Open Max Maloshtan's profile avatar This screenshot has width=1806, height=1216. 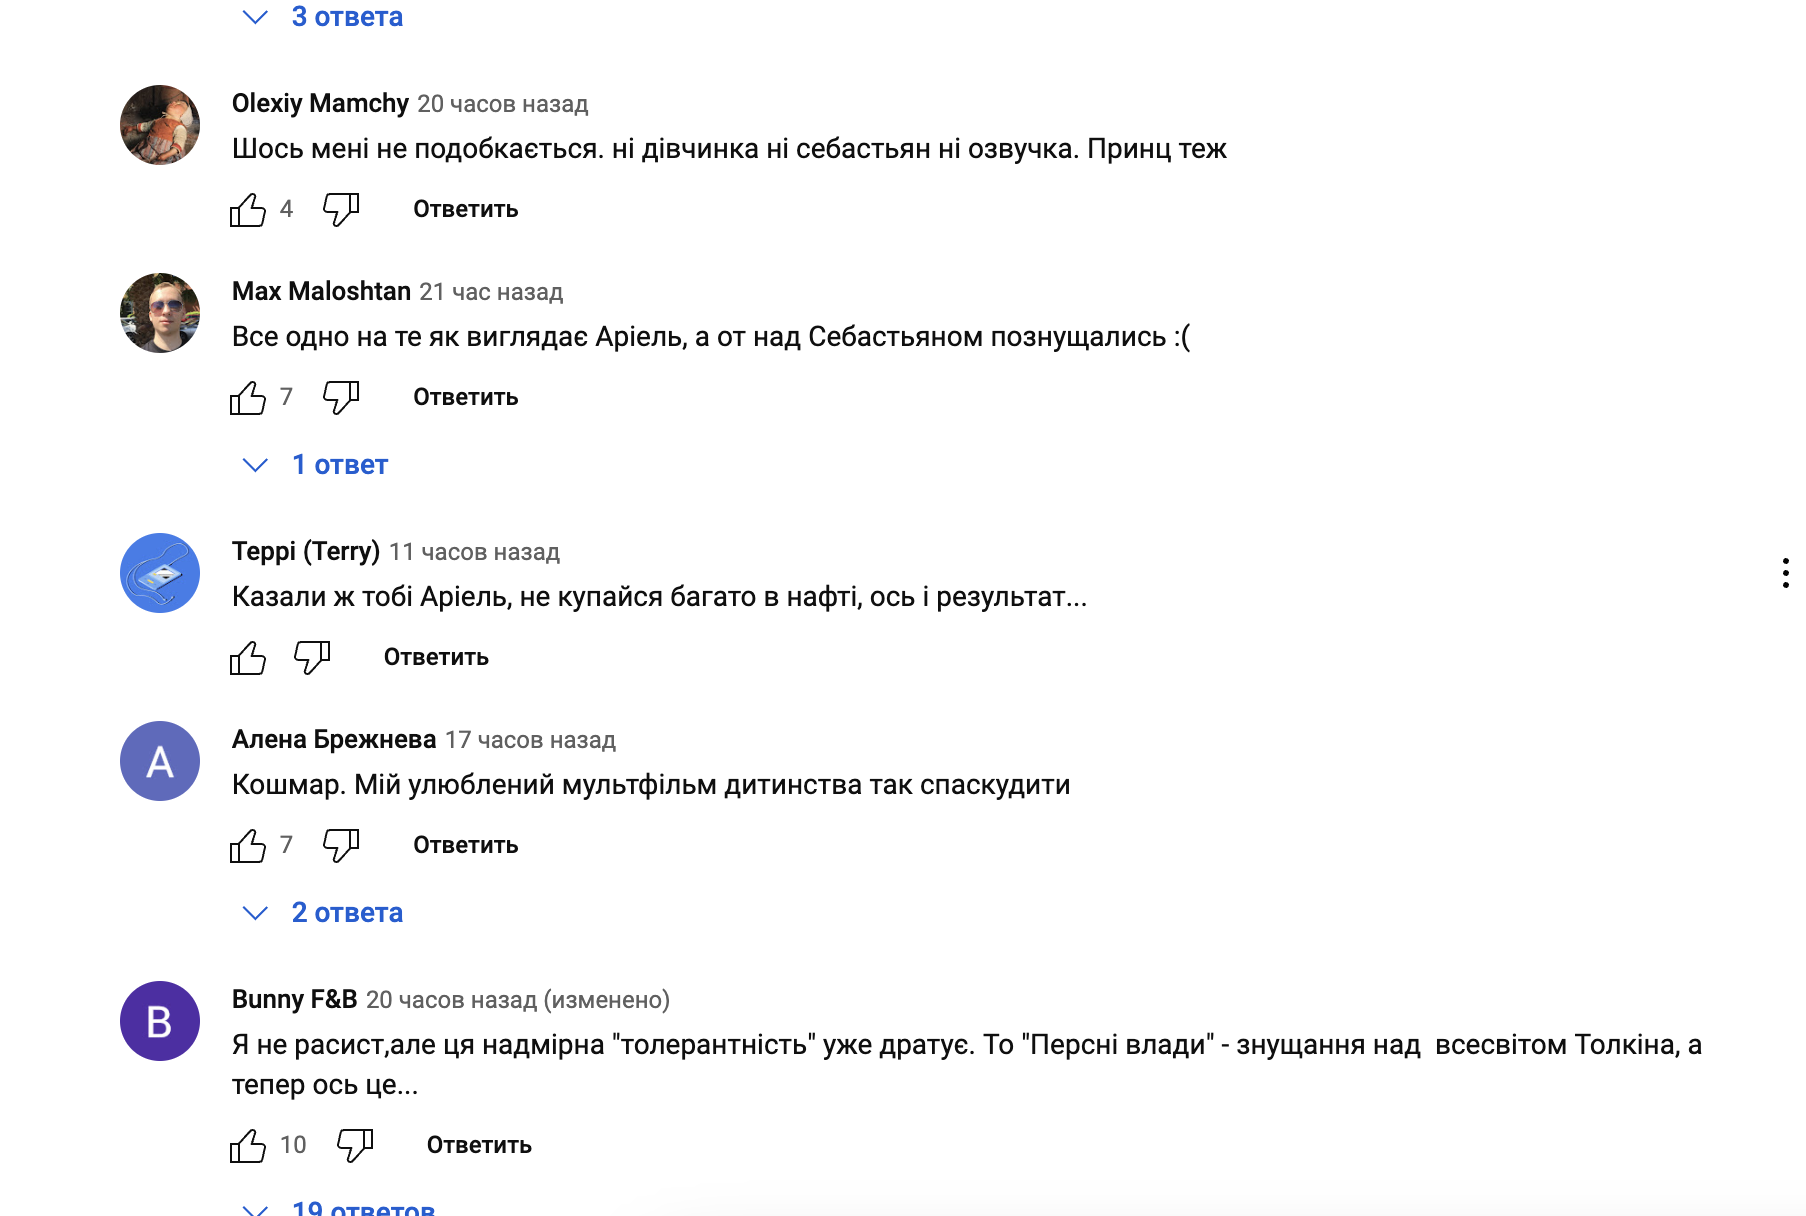click(160, 313)
